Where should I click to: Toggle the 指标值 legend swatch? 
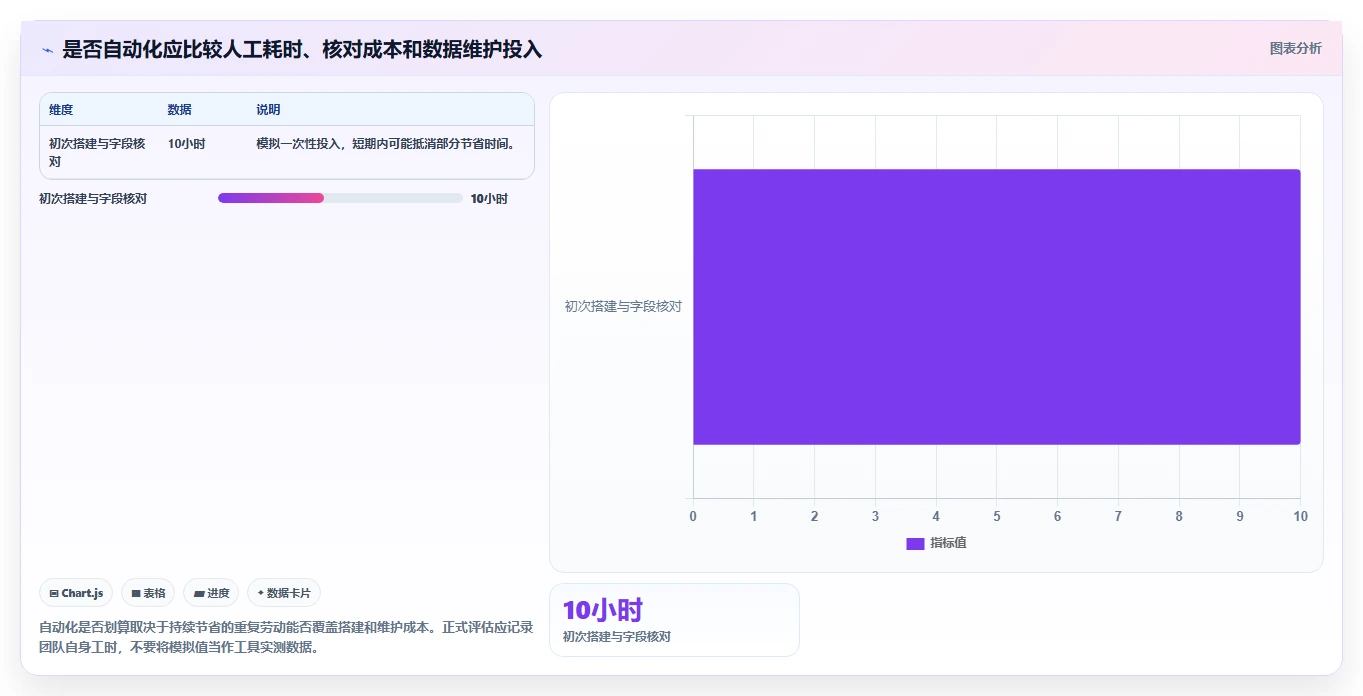coord(915,543)
